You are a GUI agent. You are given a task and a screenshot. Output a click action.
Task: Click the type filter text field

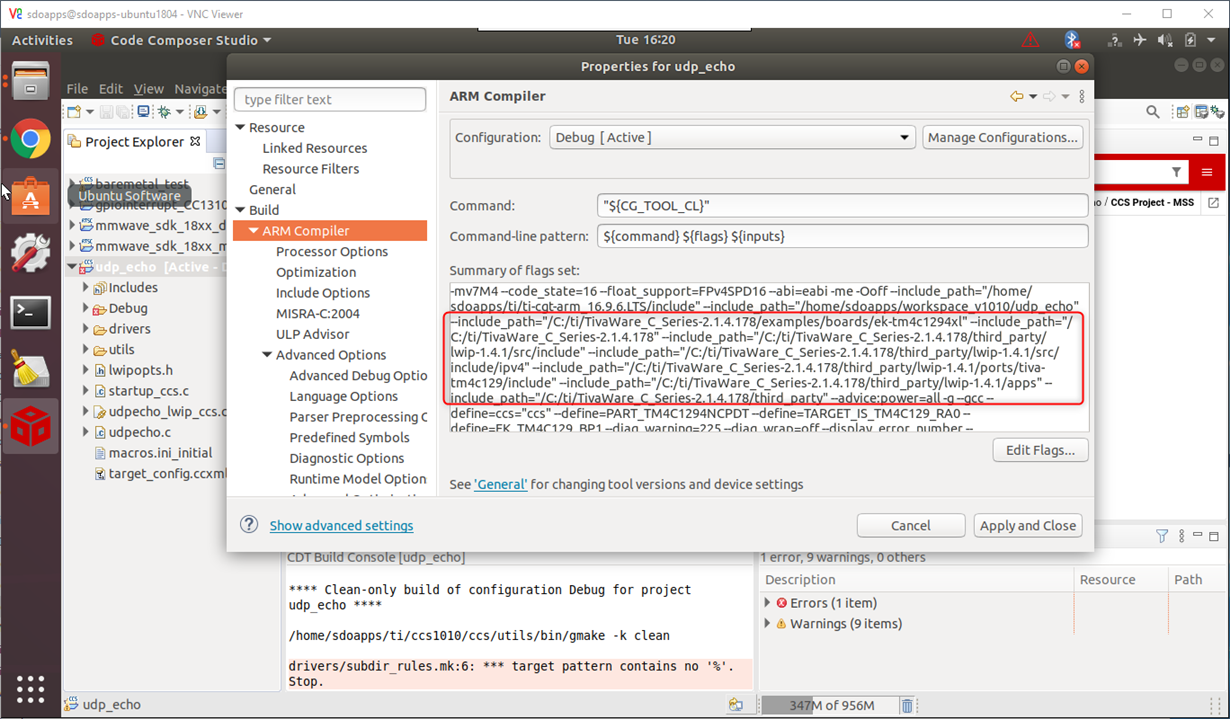click(x=330, y=99)
